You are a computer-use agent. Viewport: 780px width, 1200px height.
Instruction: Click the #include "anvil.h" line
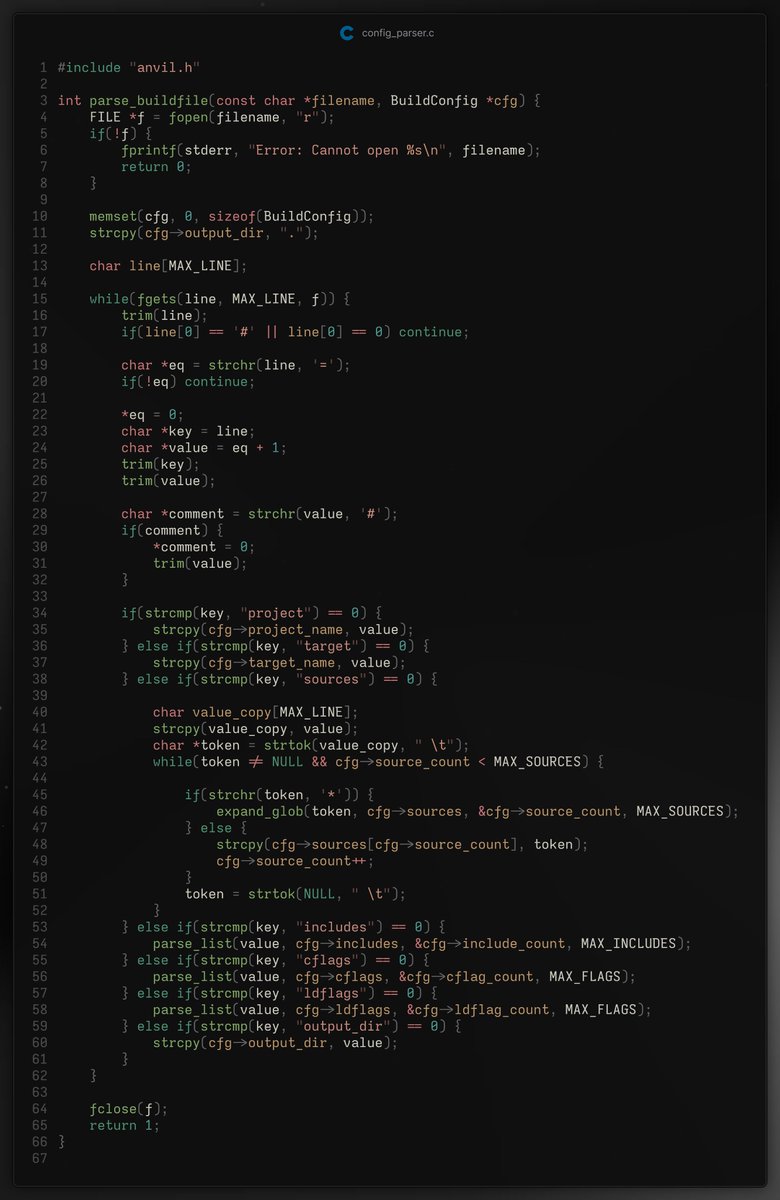pyautogui.click(x=129, y=67)
